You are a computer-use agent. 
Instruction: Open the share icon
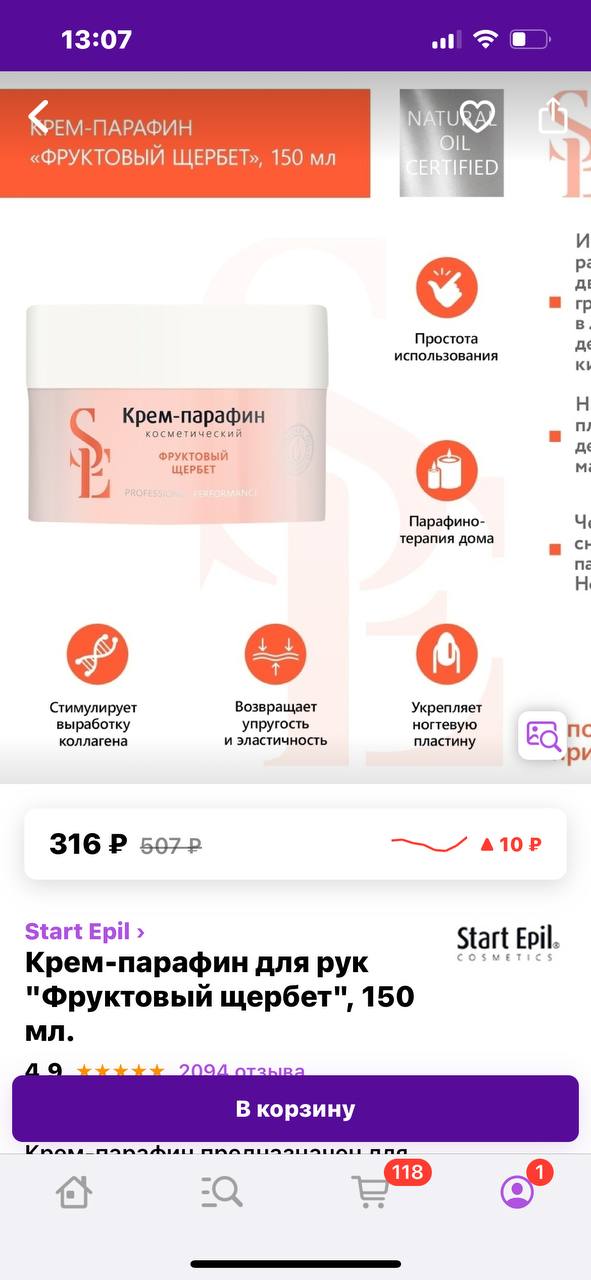(552, 117)
